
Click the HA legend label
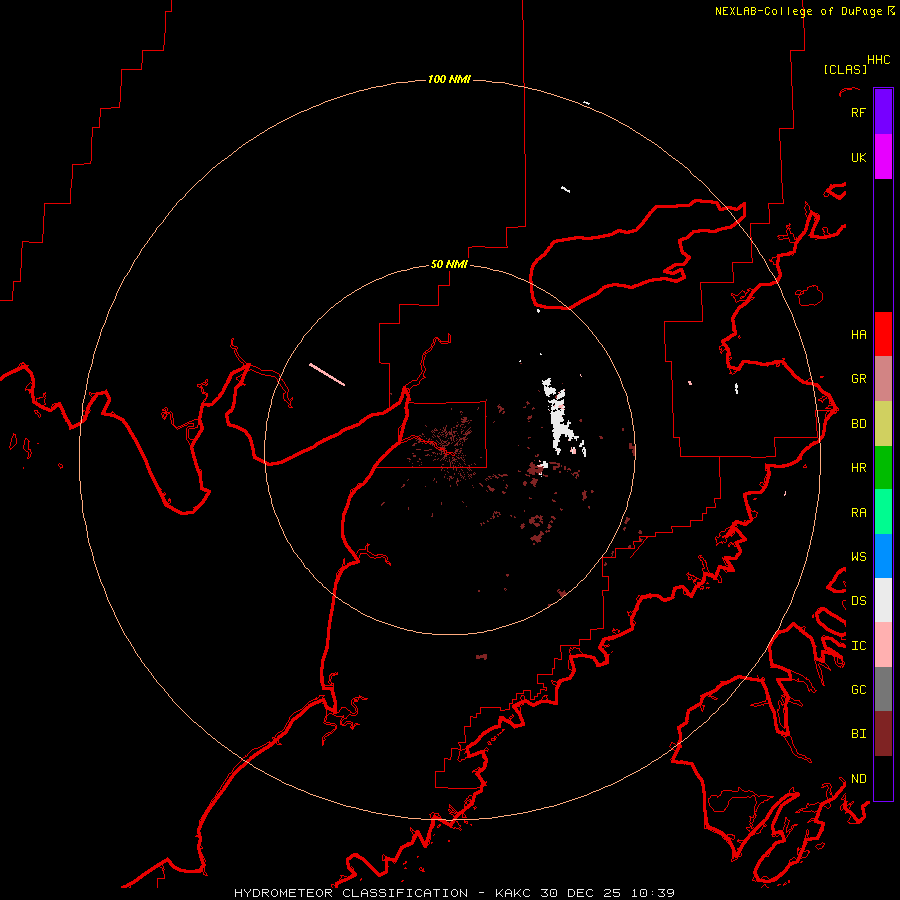click(x=858, y=335)
